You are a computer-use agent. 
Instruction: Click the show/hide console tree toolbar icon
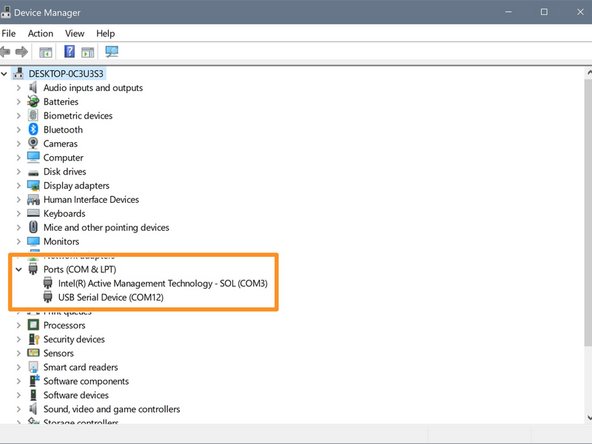pyautogui.click(x=46, y=52)
